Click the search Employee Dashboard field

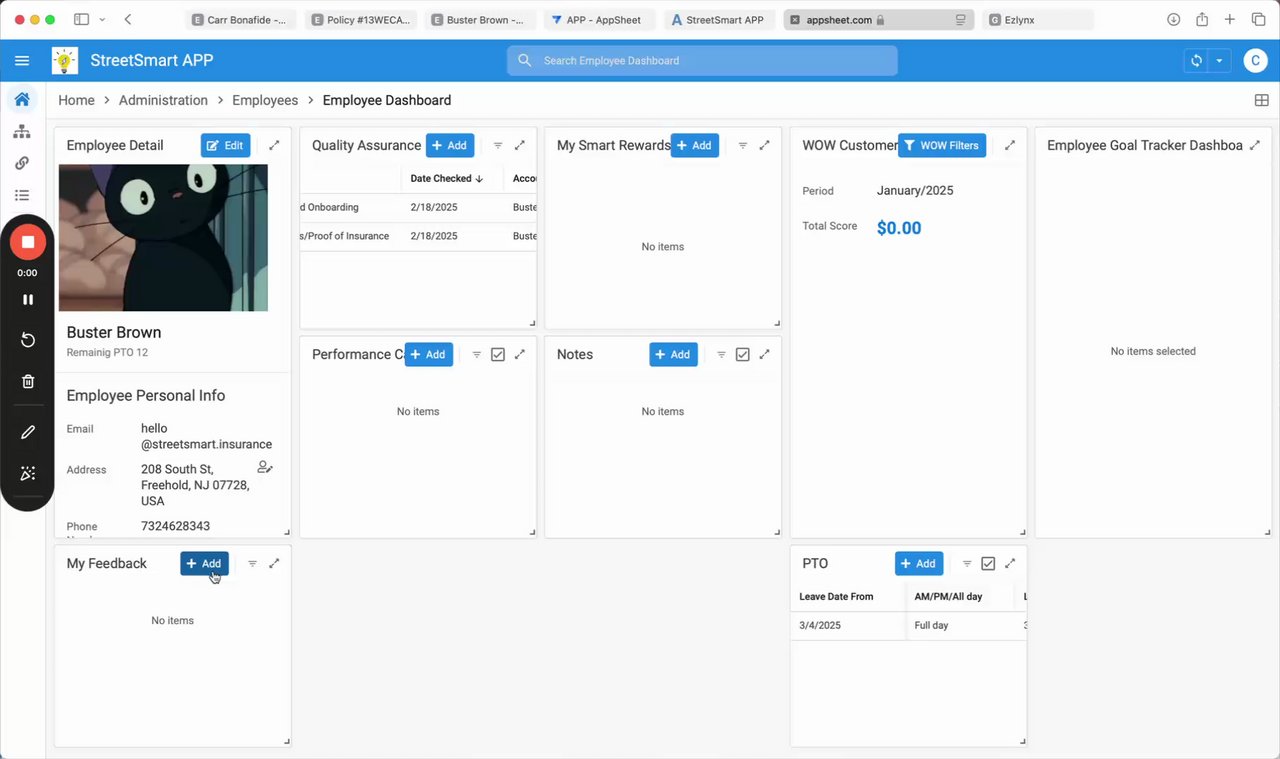tap(702, 61)
